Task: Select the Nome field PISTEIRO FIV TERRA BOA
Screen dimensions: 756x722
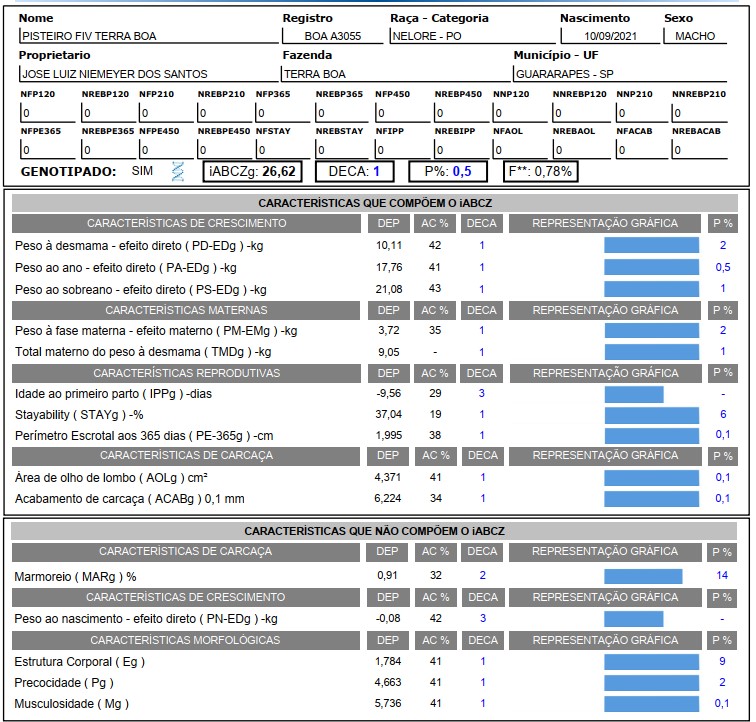Action: [x=149, y=36]
